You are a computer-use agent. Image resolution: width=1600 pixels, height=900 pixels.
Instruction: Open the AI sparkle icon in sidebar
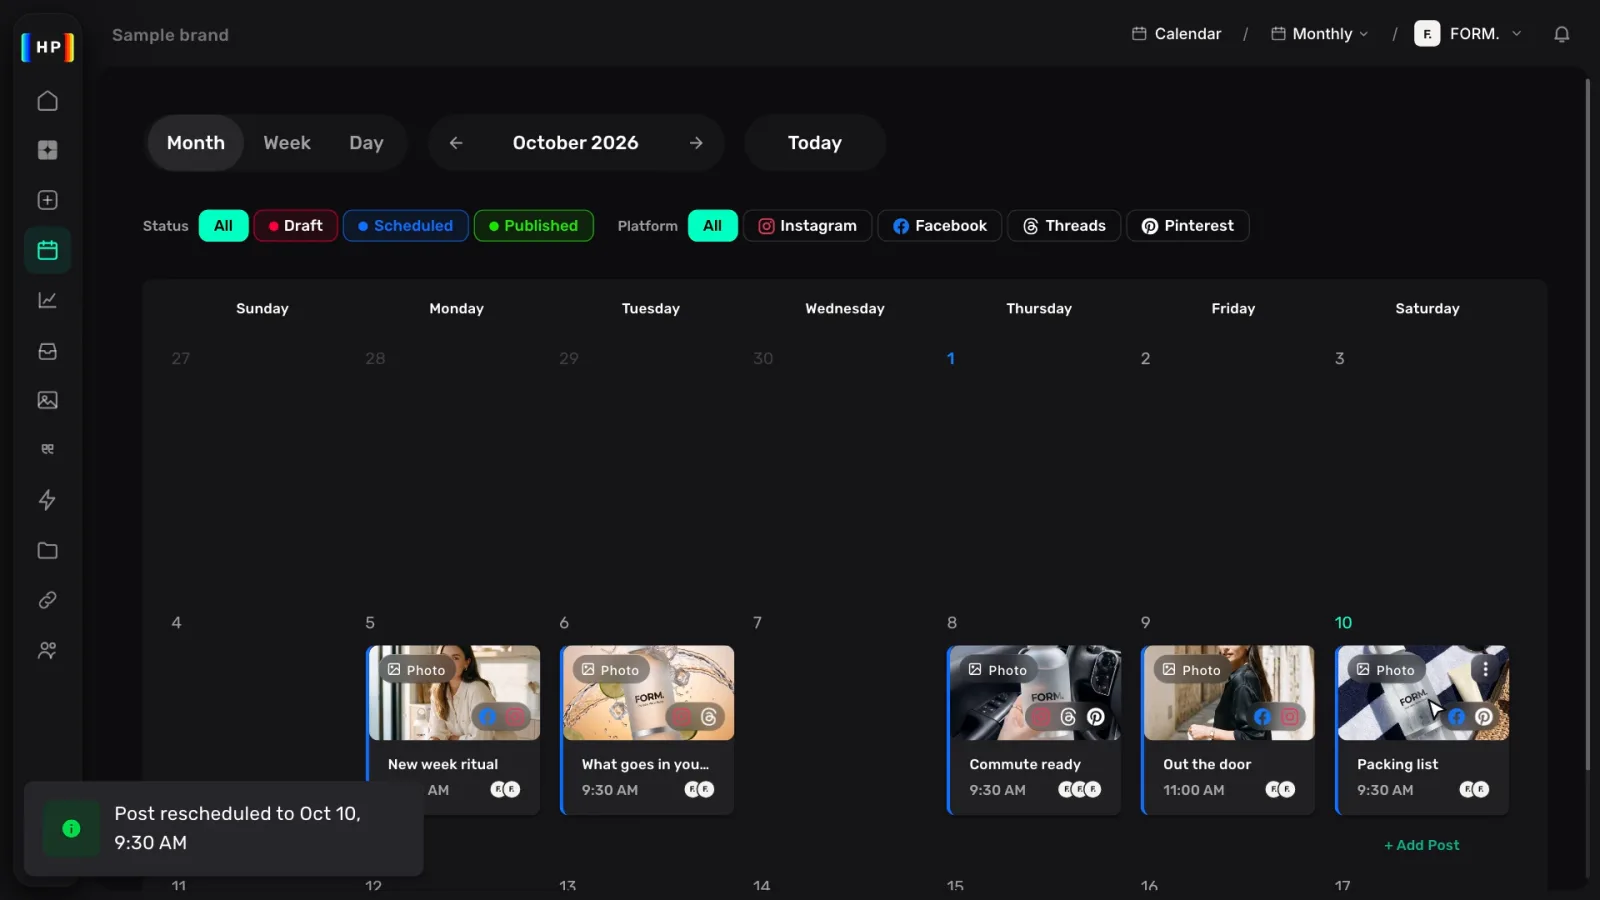[47, 150]
